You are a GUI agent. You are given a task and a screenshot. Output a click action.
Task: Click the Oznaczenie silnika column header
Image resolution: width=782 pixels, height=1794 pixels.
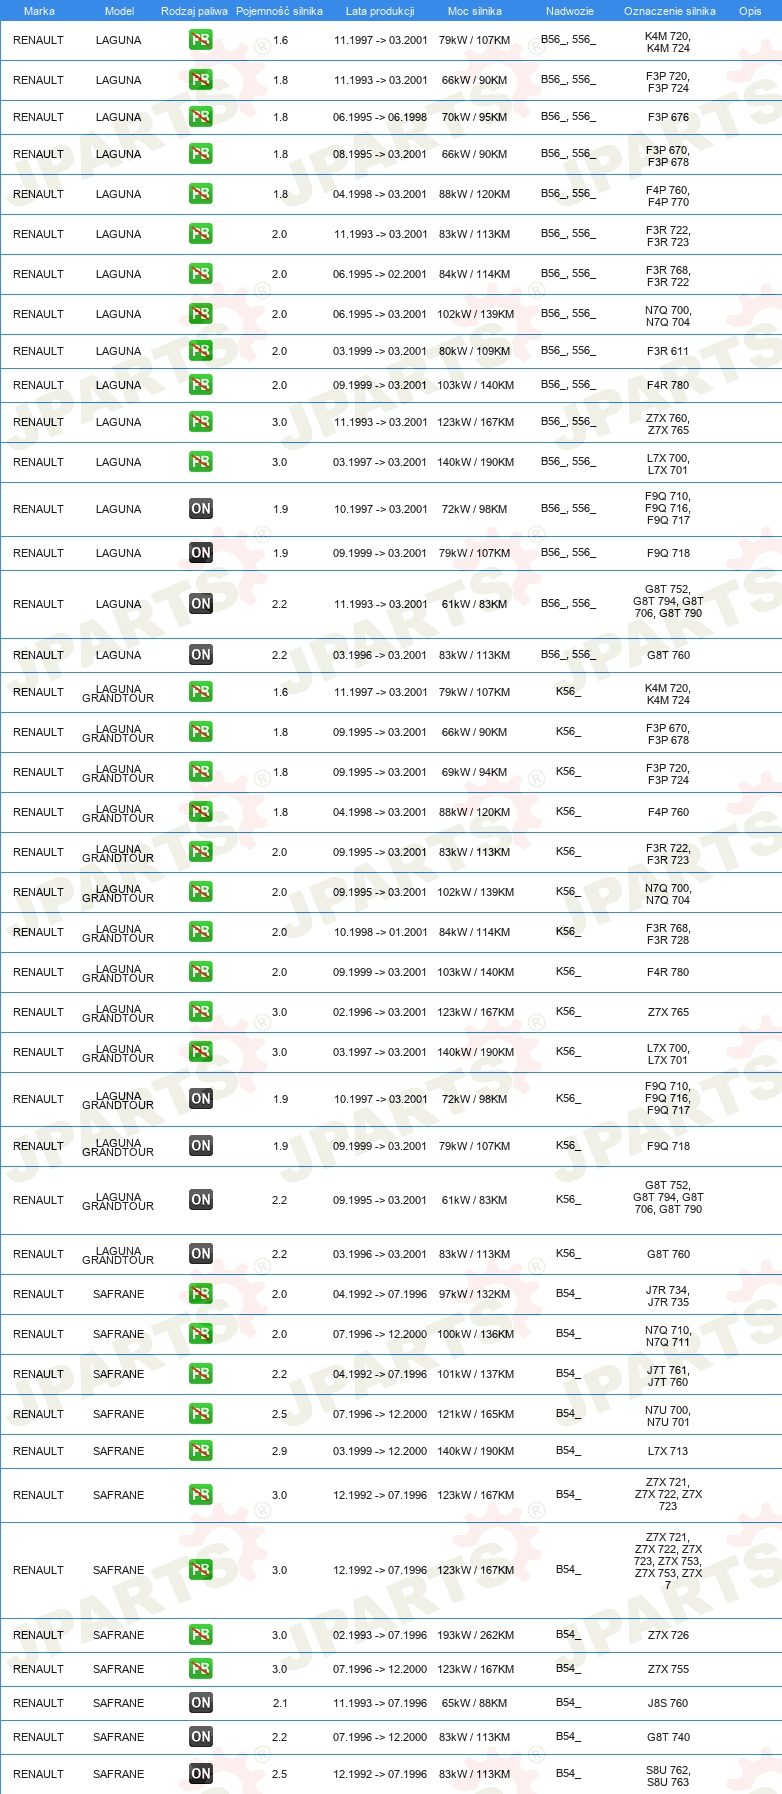pos(669,11)
